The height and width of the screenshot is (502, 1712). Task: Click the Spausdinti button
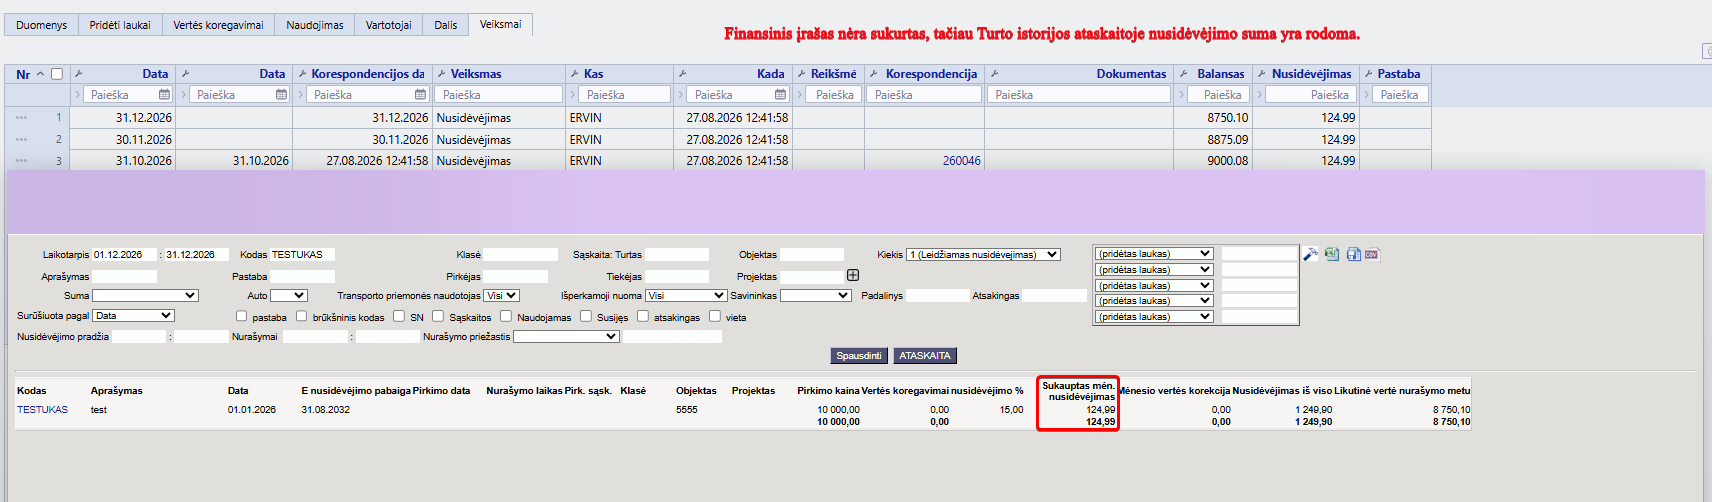pyautogui.click(x=859, y=356)
